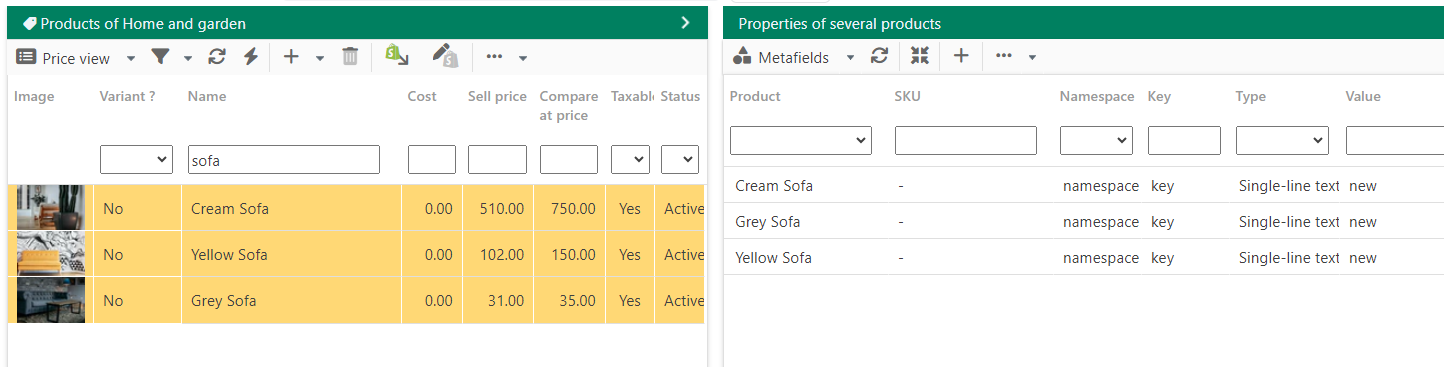Click the plus icon to add a product
This screenshot has width=1444, height=367.
[291, 57]
